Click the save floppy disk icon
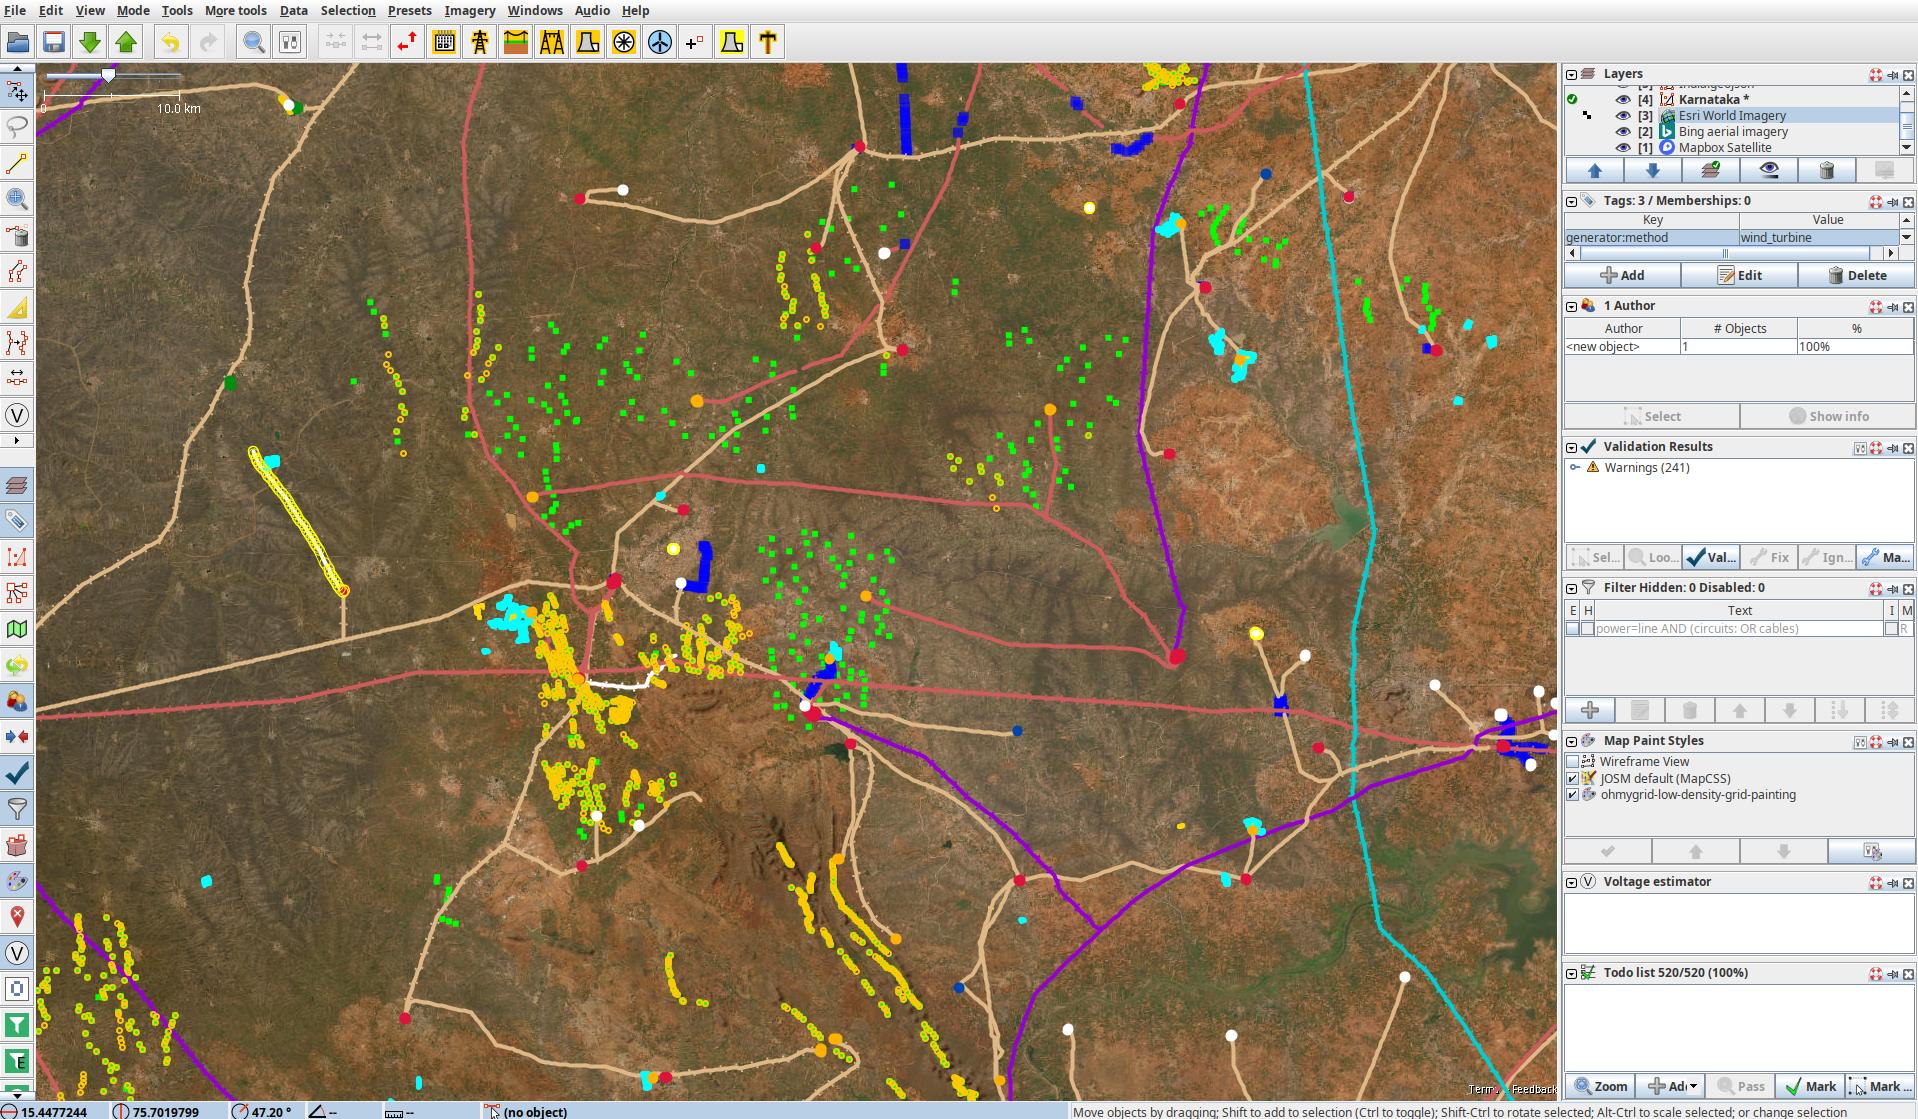This screenshot has height=1119, width=1918. [x=54, y=43]
